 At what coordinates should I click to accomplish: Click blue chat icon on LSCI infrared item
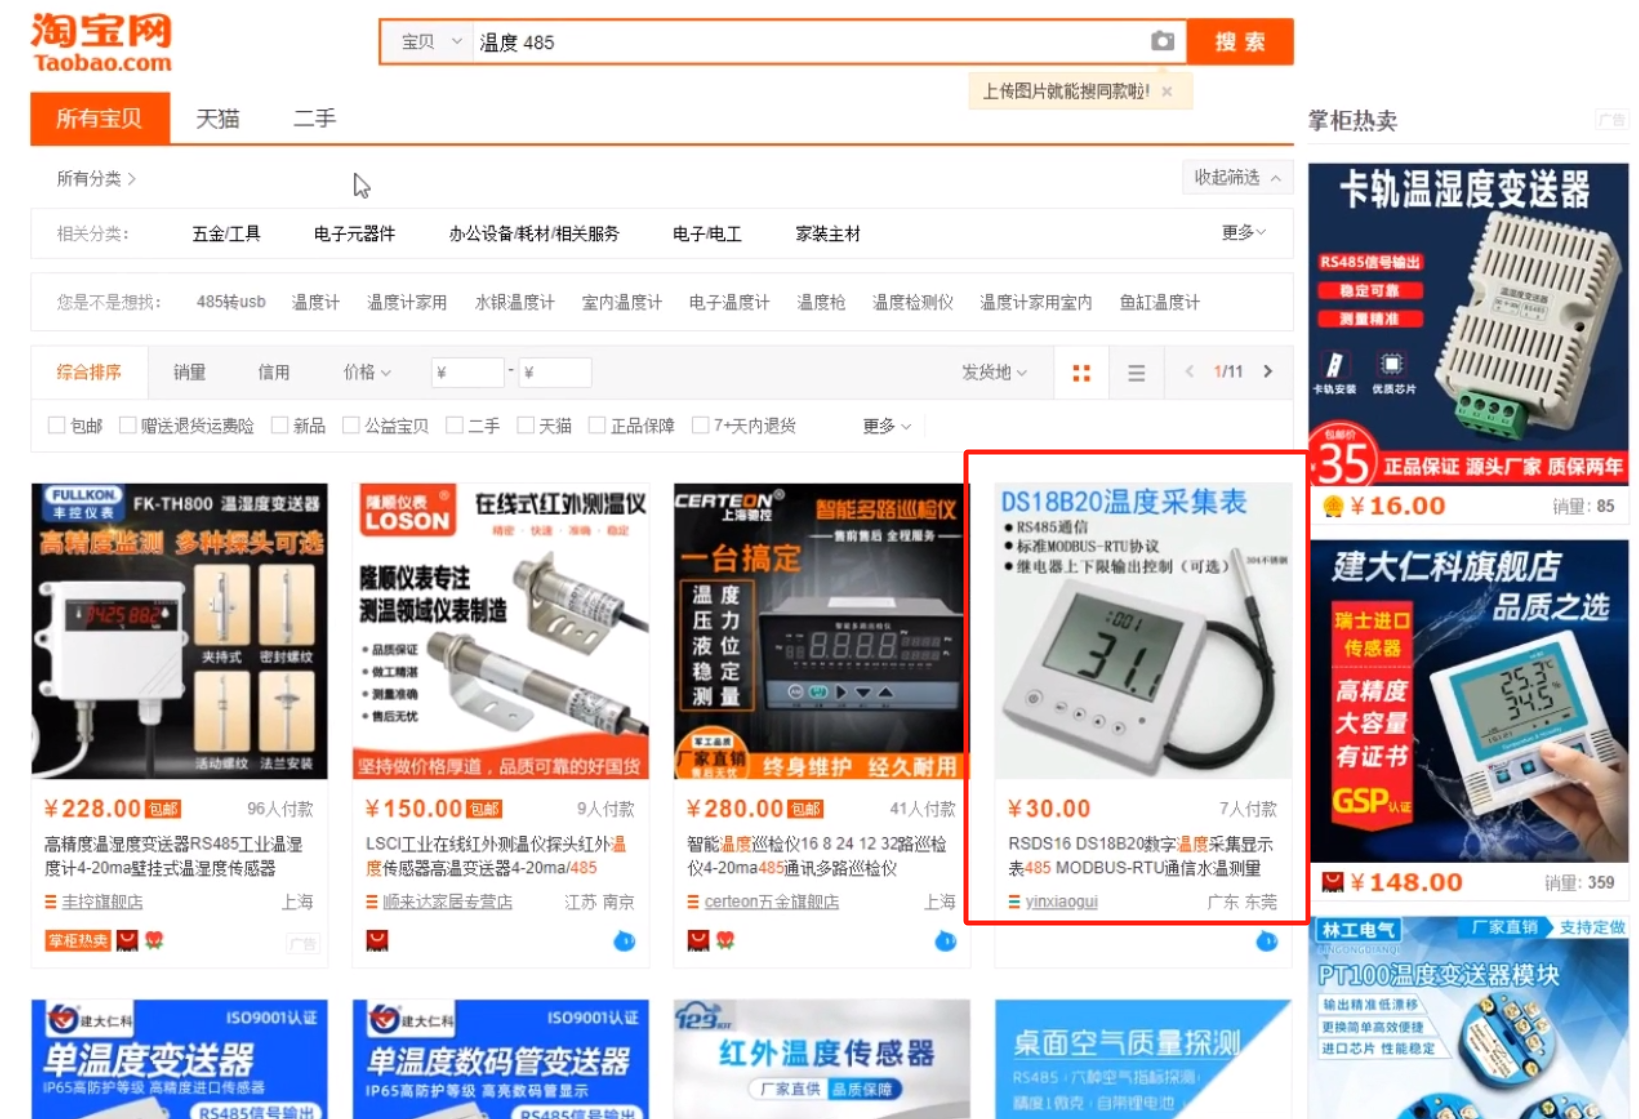(624, 941)
